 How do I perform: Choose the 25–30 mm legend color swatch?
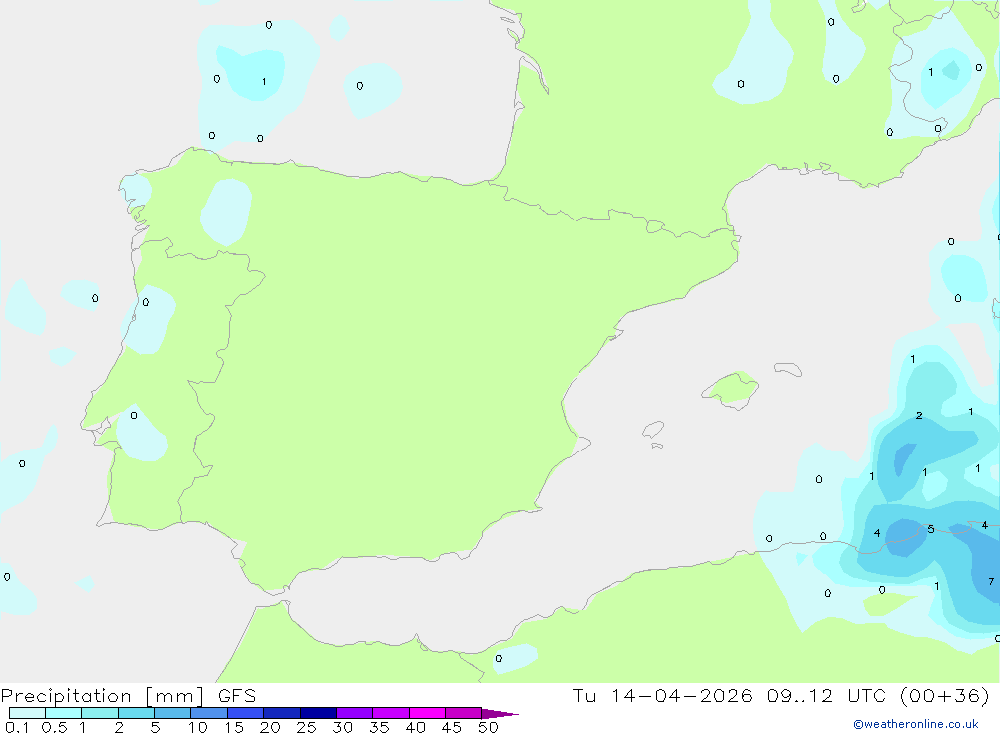tap(318, 713)
